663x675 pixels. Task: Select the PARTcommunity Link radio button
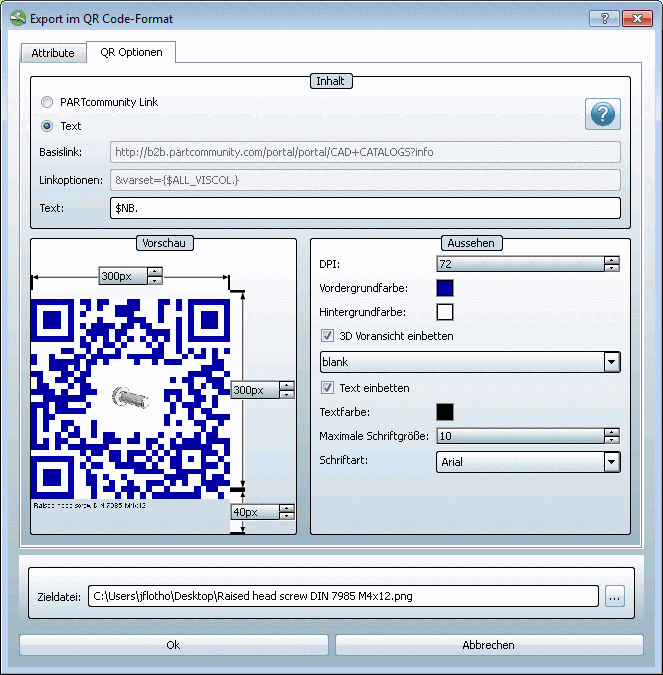[x=47, y=102]
